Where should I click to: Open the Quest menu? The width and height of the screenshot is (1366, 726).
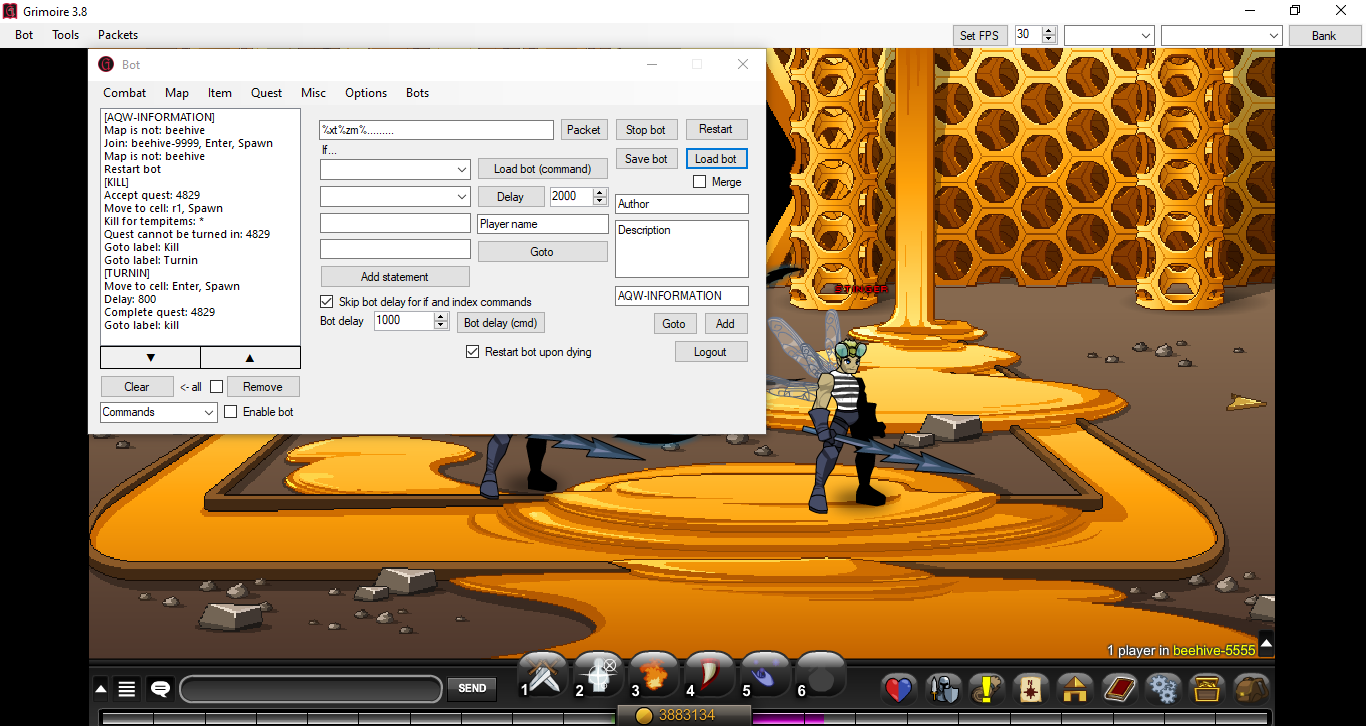266,93
